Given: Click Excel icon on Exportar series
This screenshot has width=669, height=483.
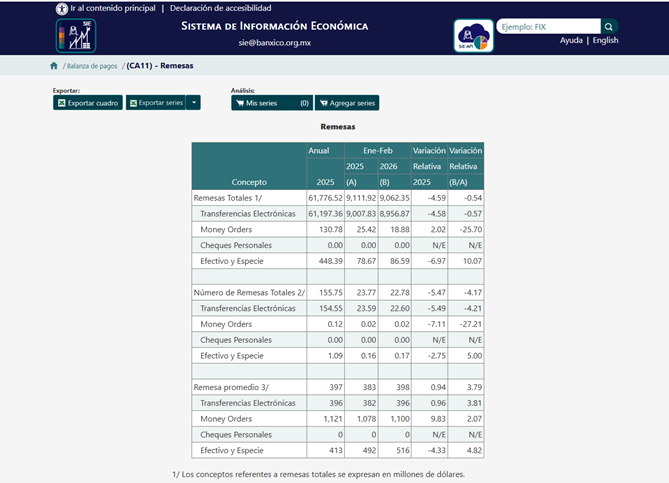Looking at the screenshot, I should [x=133, y=103].
